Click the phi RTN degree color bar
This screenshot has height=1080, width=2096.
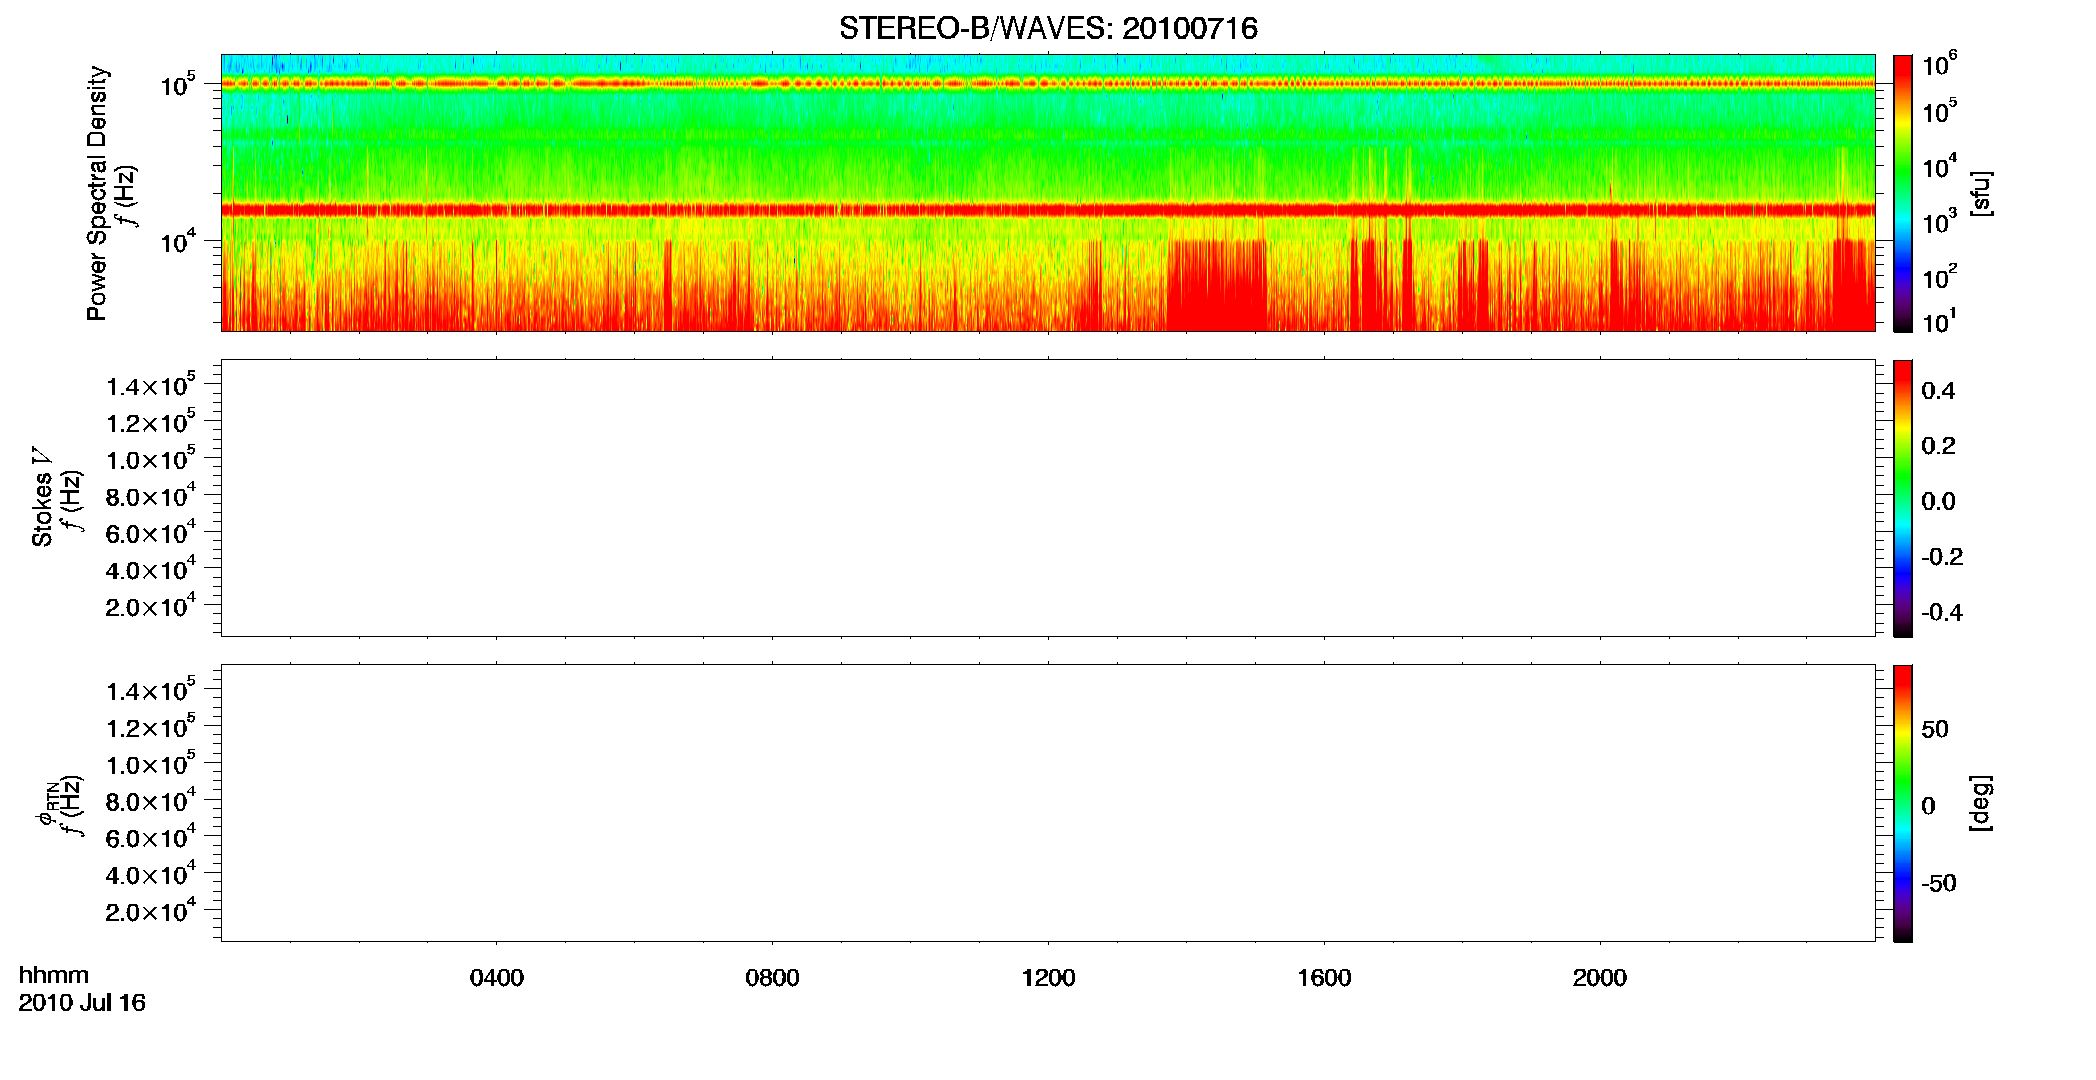click(1903, 803)
